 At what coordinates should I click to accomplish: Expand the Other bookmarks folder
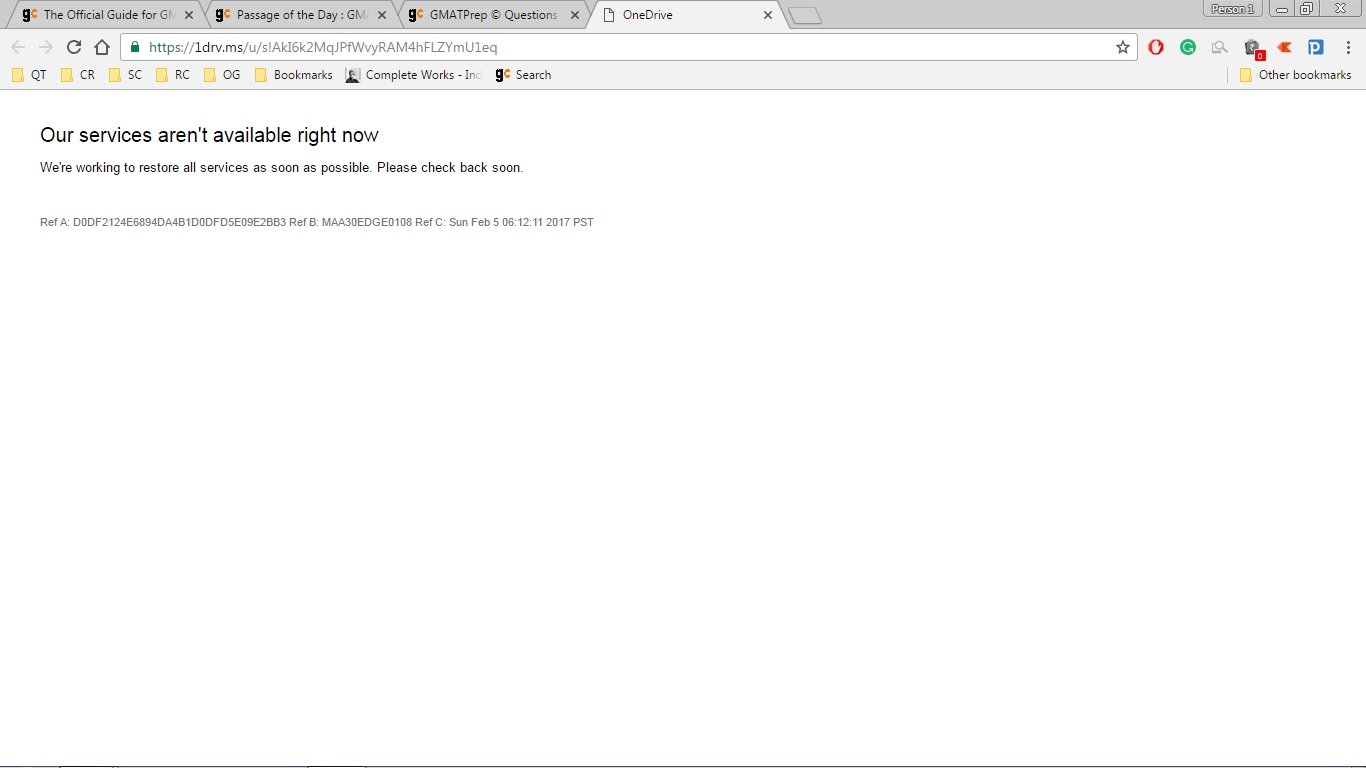pos(1295,75)
